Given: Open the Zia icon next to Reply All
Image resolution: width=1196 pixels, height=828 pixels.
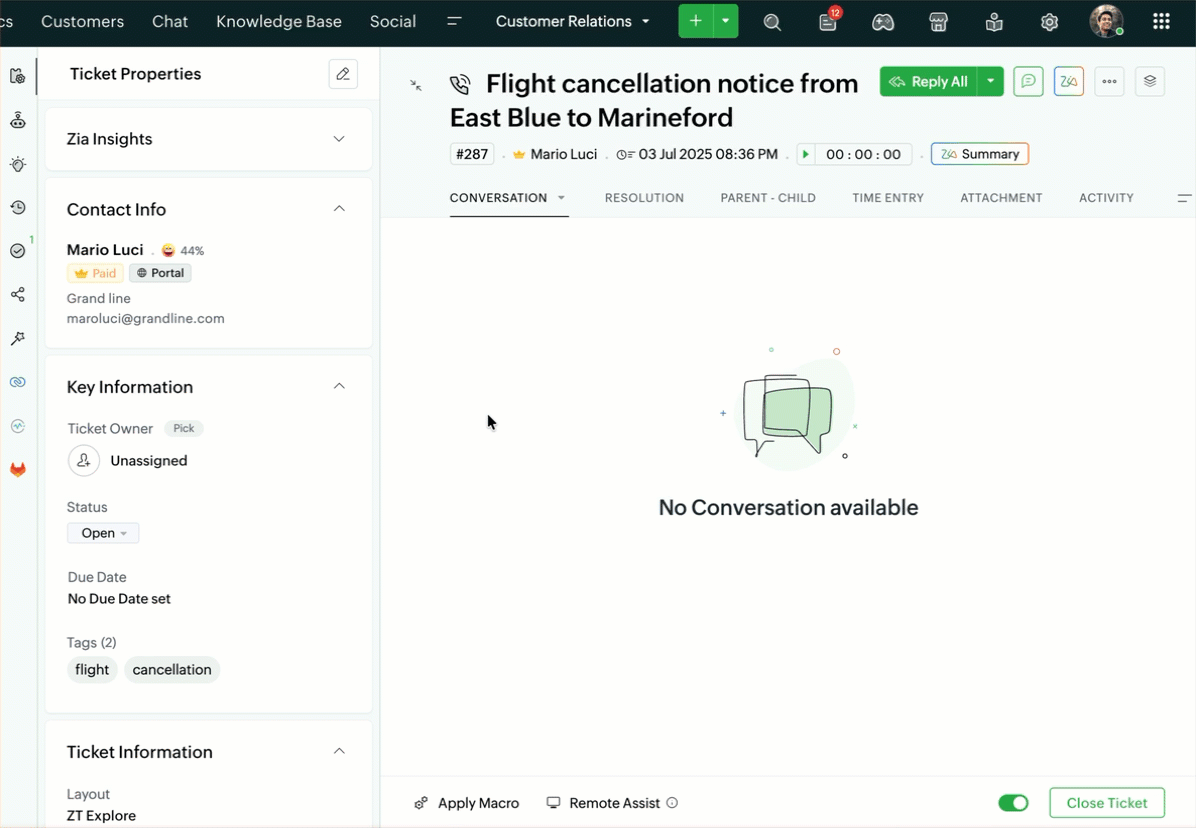Looking at the screenshot, I should (x=1069, y=82).
